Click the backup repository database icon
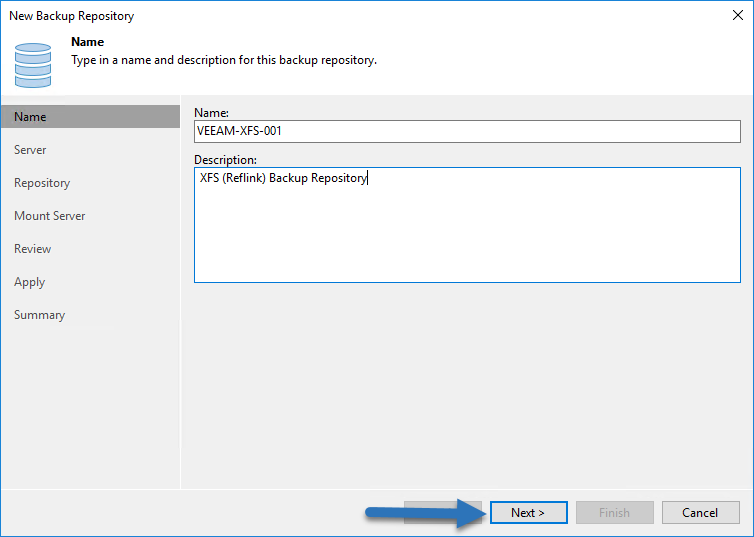754x537 pixels. coord(33,65)
